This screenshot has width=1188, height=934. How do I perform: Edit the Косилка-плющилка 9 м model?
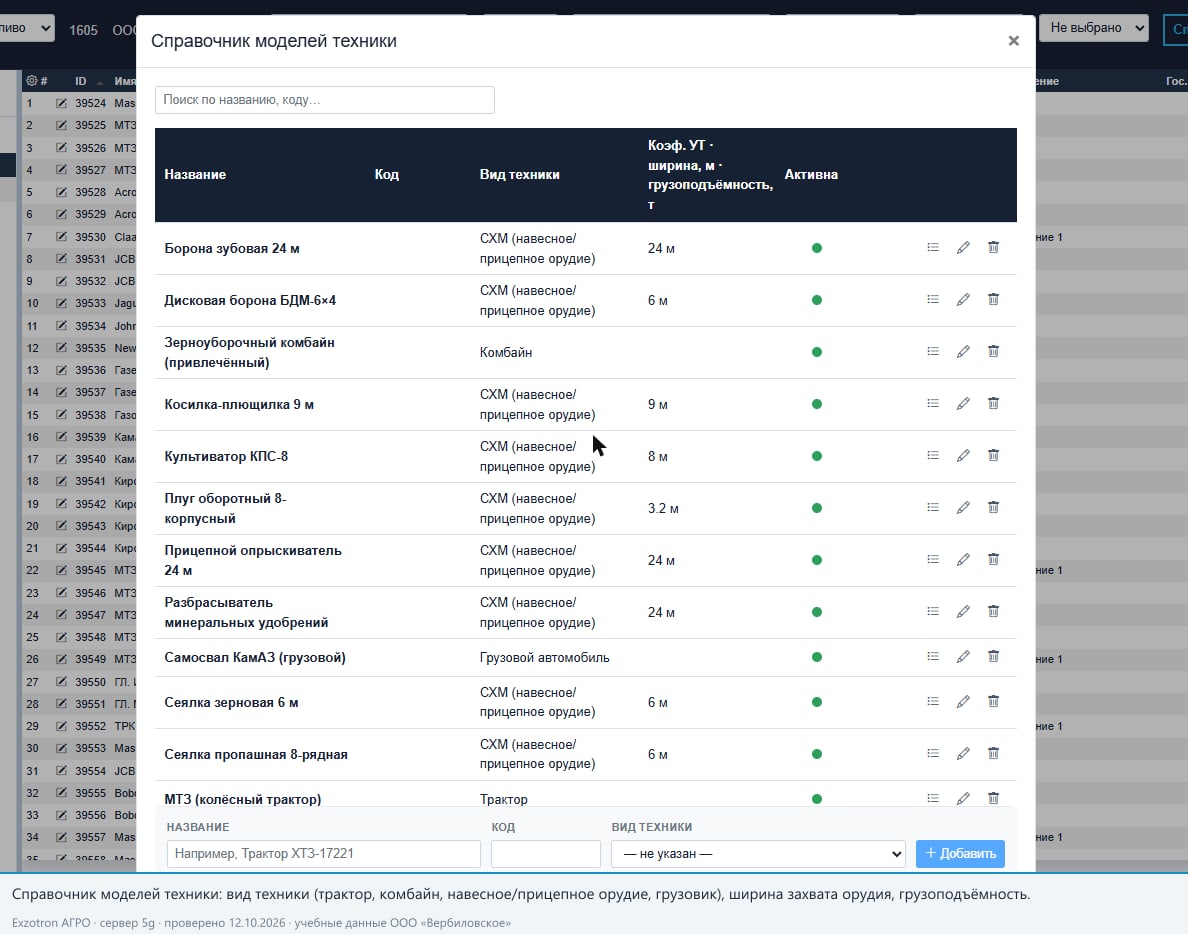pos(963,404)
